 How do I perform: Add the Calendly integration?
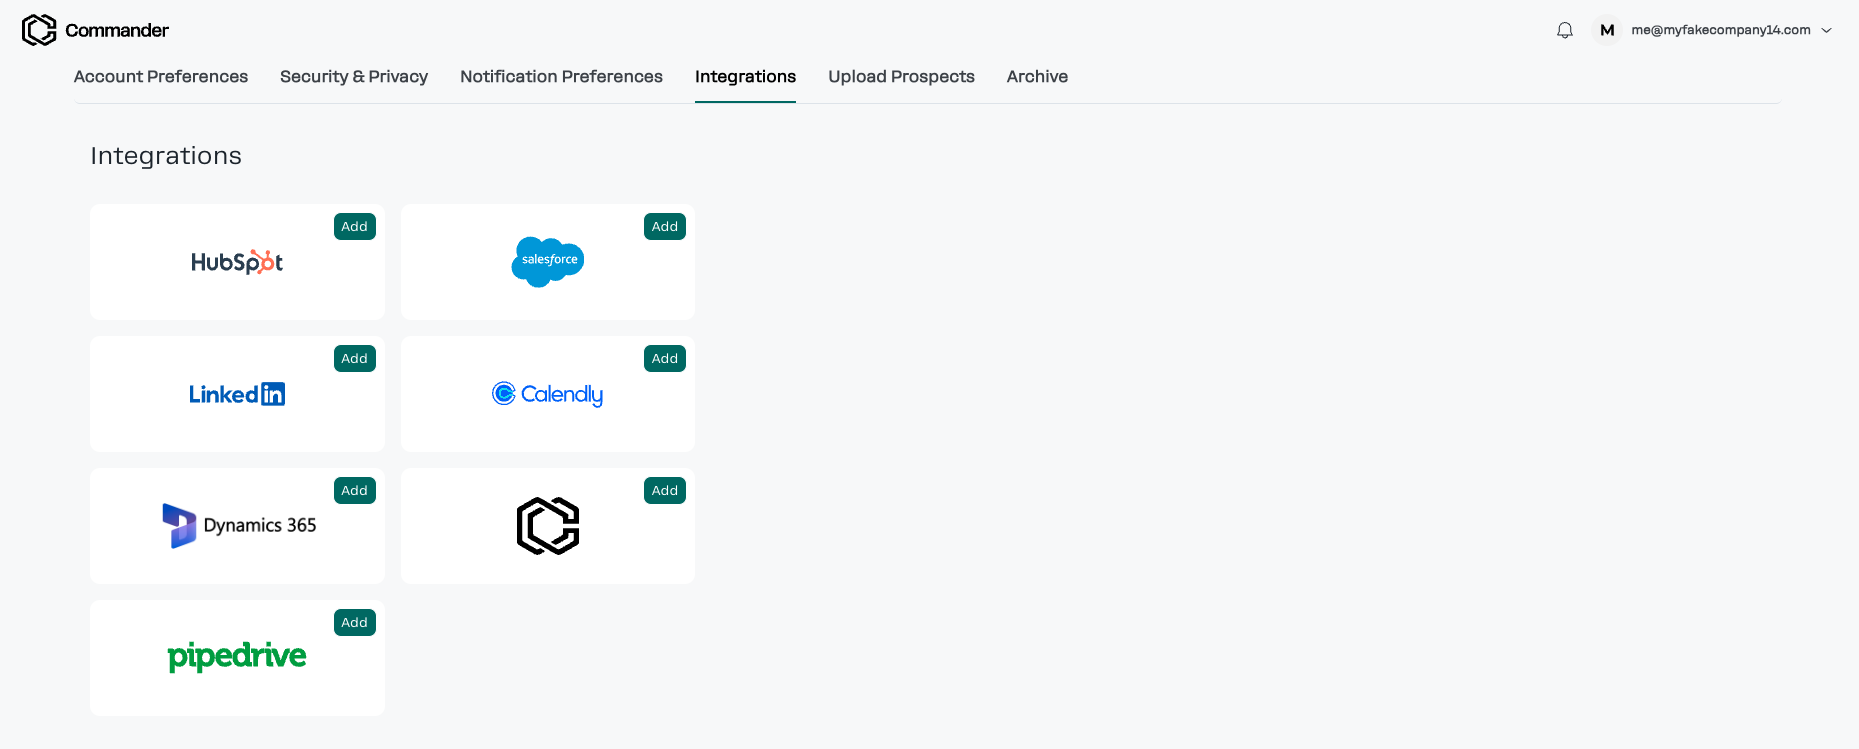click(664, 358)
